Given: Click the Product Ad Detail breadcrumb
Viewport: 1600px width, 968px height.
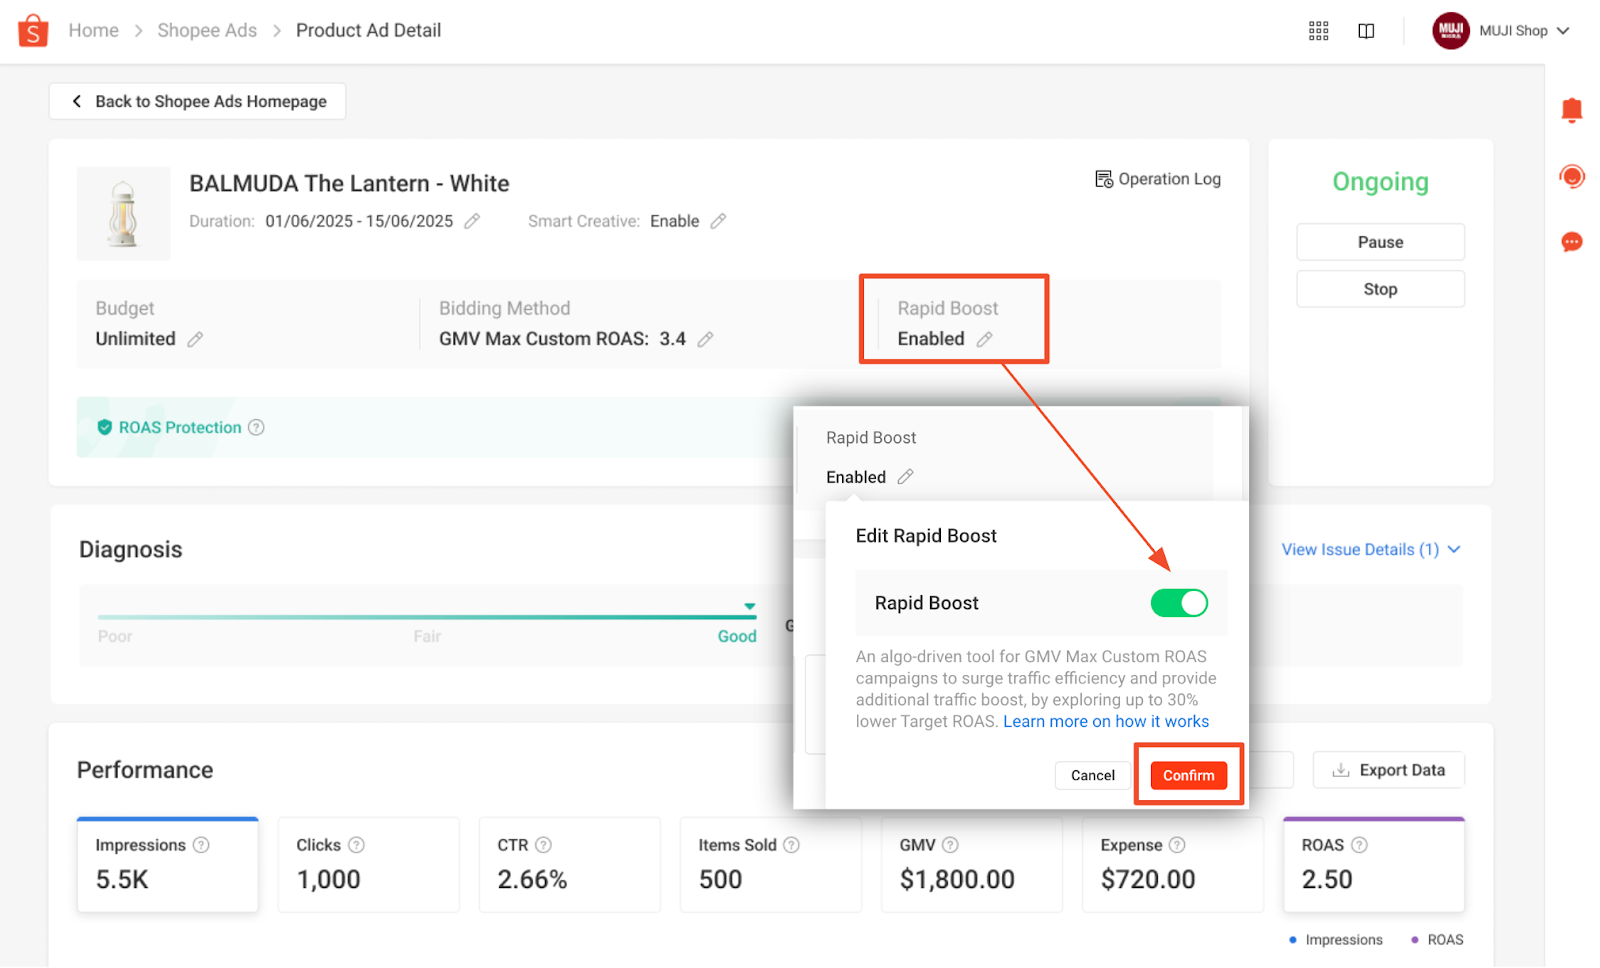Looking at the screenshot, I should pyautogui.click(x=368, y=31).
